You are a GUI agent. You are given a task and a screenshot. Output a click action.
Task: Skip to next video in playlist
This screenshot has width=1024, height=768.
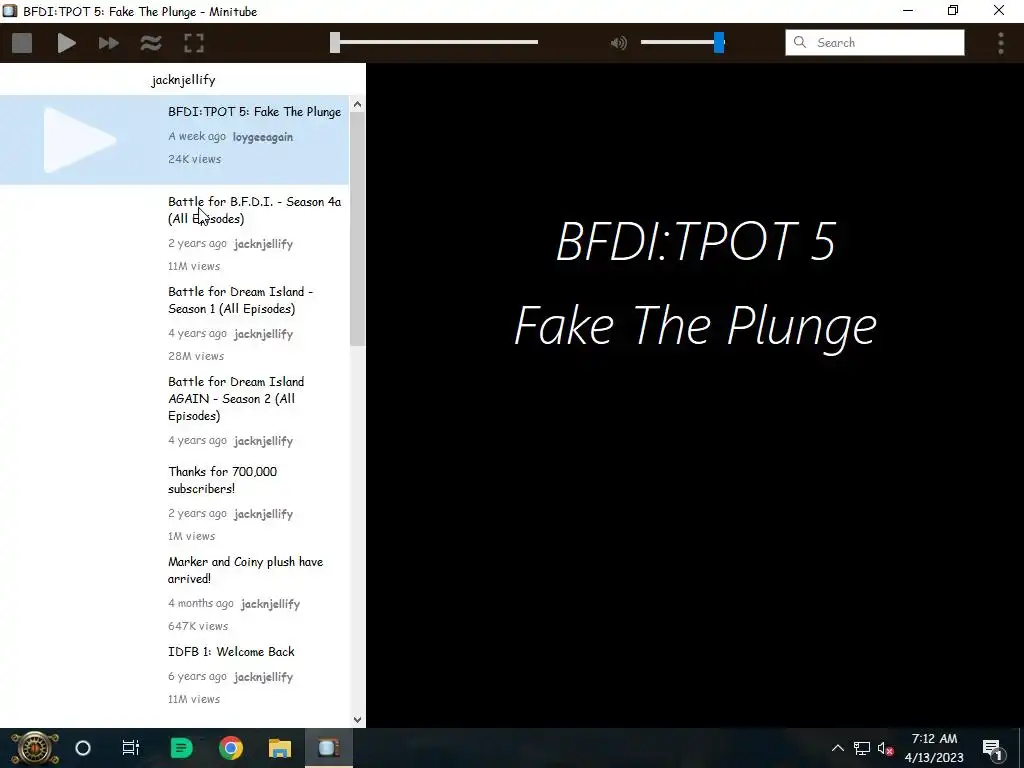(108, 43)
